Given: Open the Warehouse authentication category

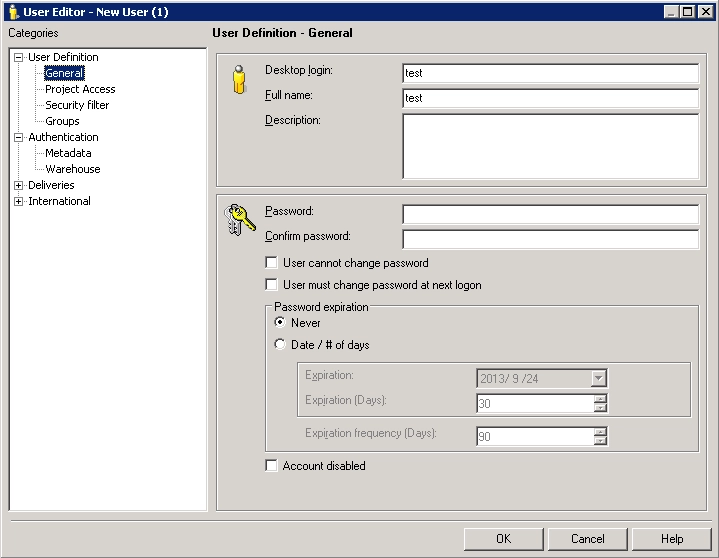Looking at the screenshot, I should click(x=73, y=169).
